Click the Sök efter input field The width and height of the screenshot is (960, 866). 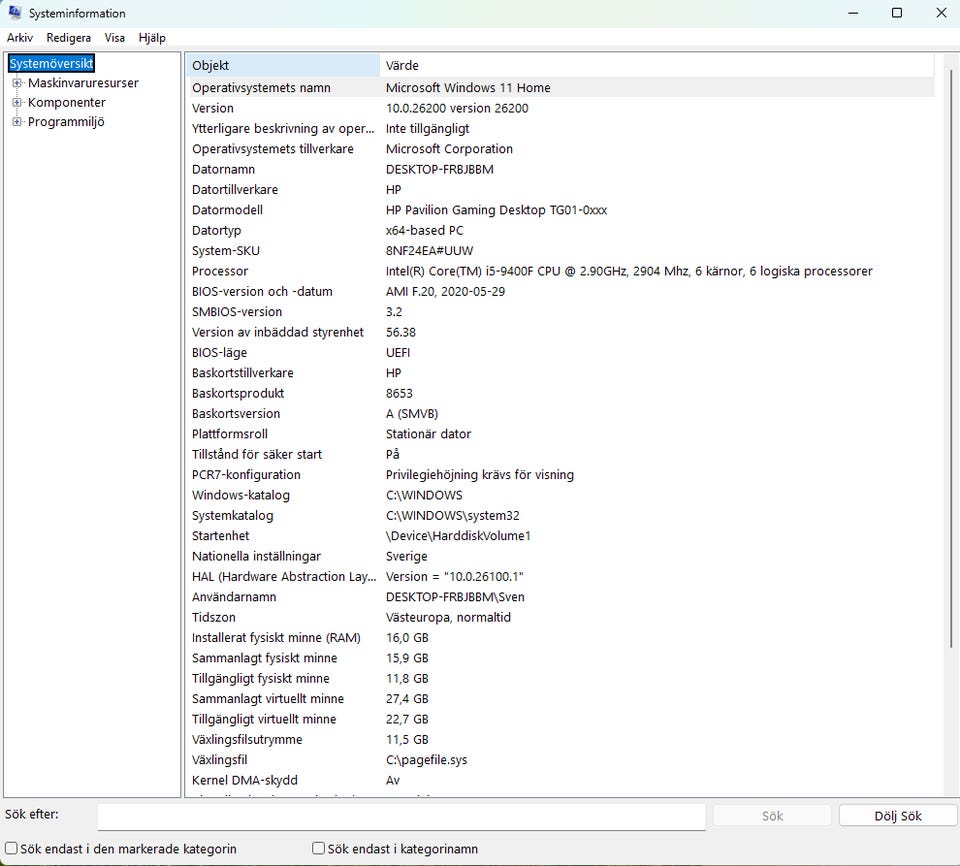pos(401,816)
